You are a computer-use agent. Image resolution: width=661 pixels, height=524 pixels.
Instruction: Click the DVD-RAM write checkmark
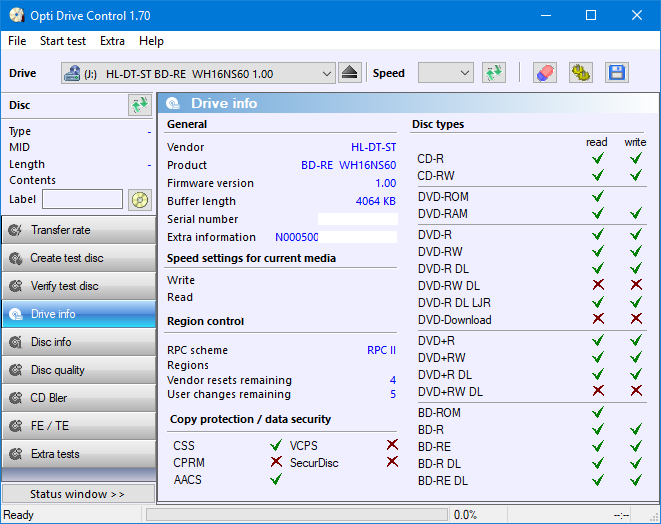[636, 213]
